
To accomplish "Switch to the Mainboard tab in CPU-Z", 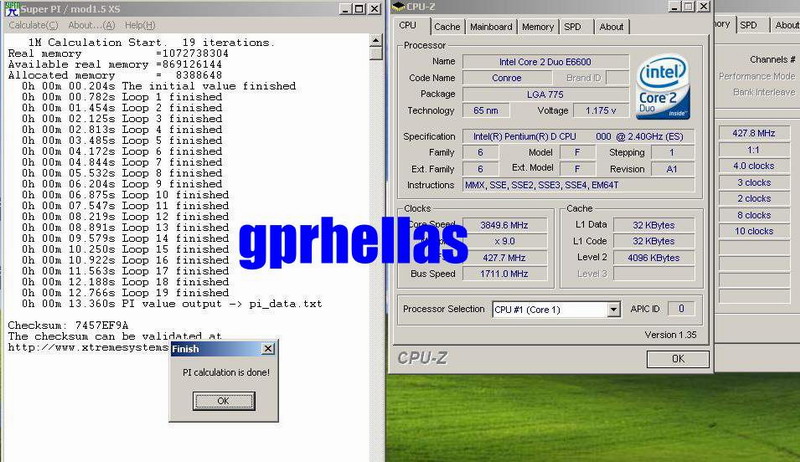I will coord(491,27).
